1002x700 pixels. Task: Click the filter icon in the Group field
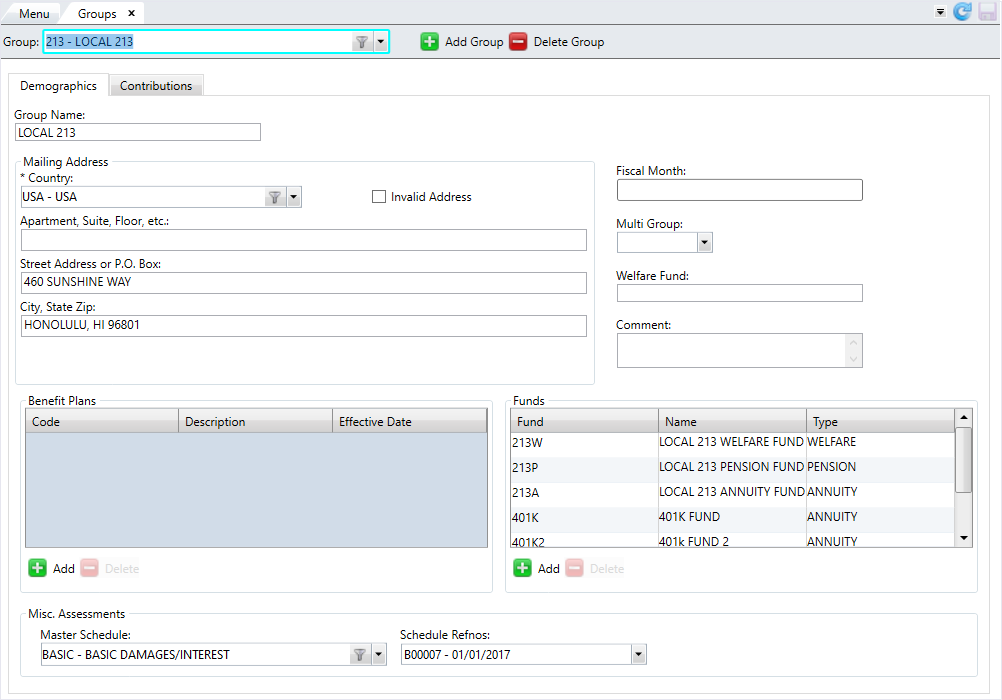[362, 42]
